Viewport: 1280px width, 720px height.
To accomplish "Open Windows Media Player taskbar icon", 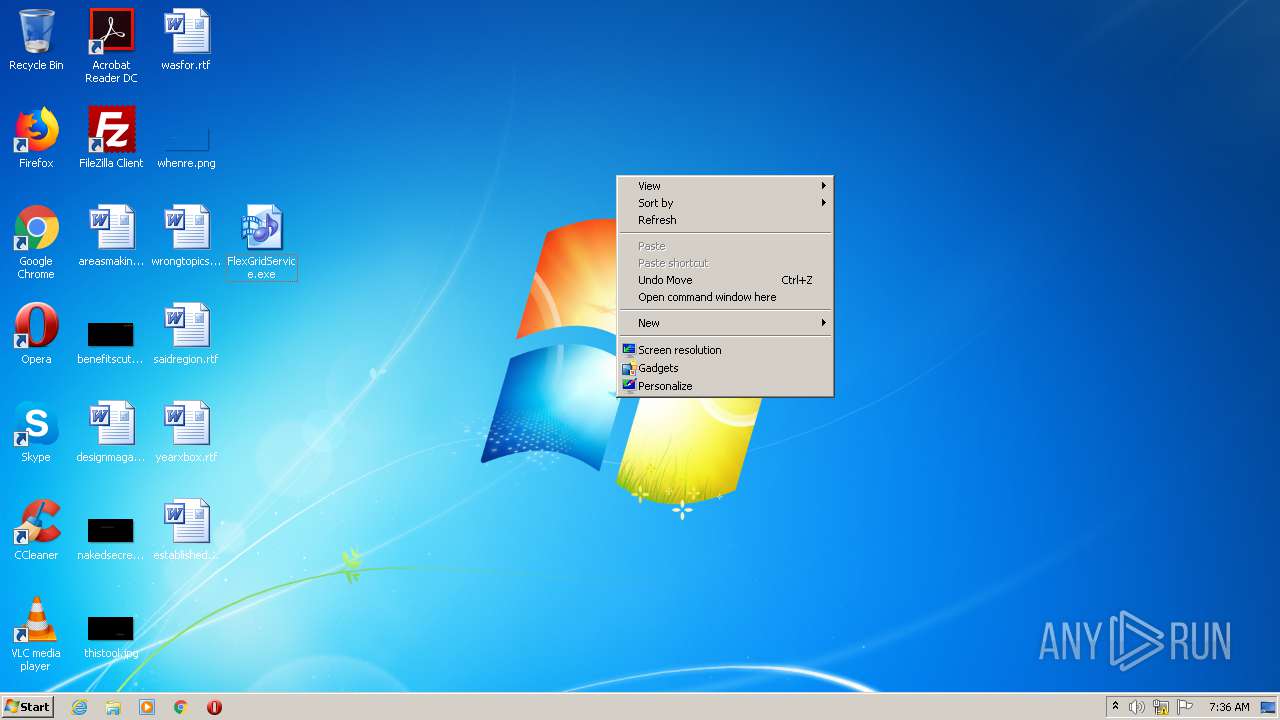I will tap(147, 707).
